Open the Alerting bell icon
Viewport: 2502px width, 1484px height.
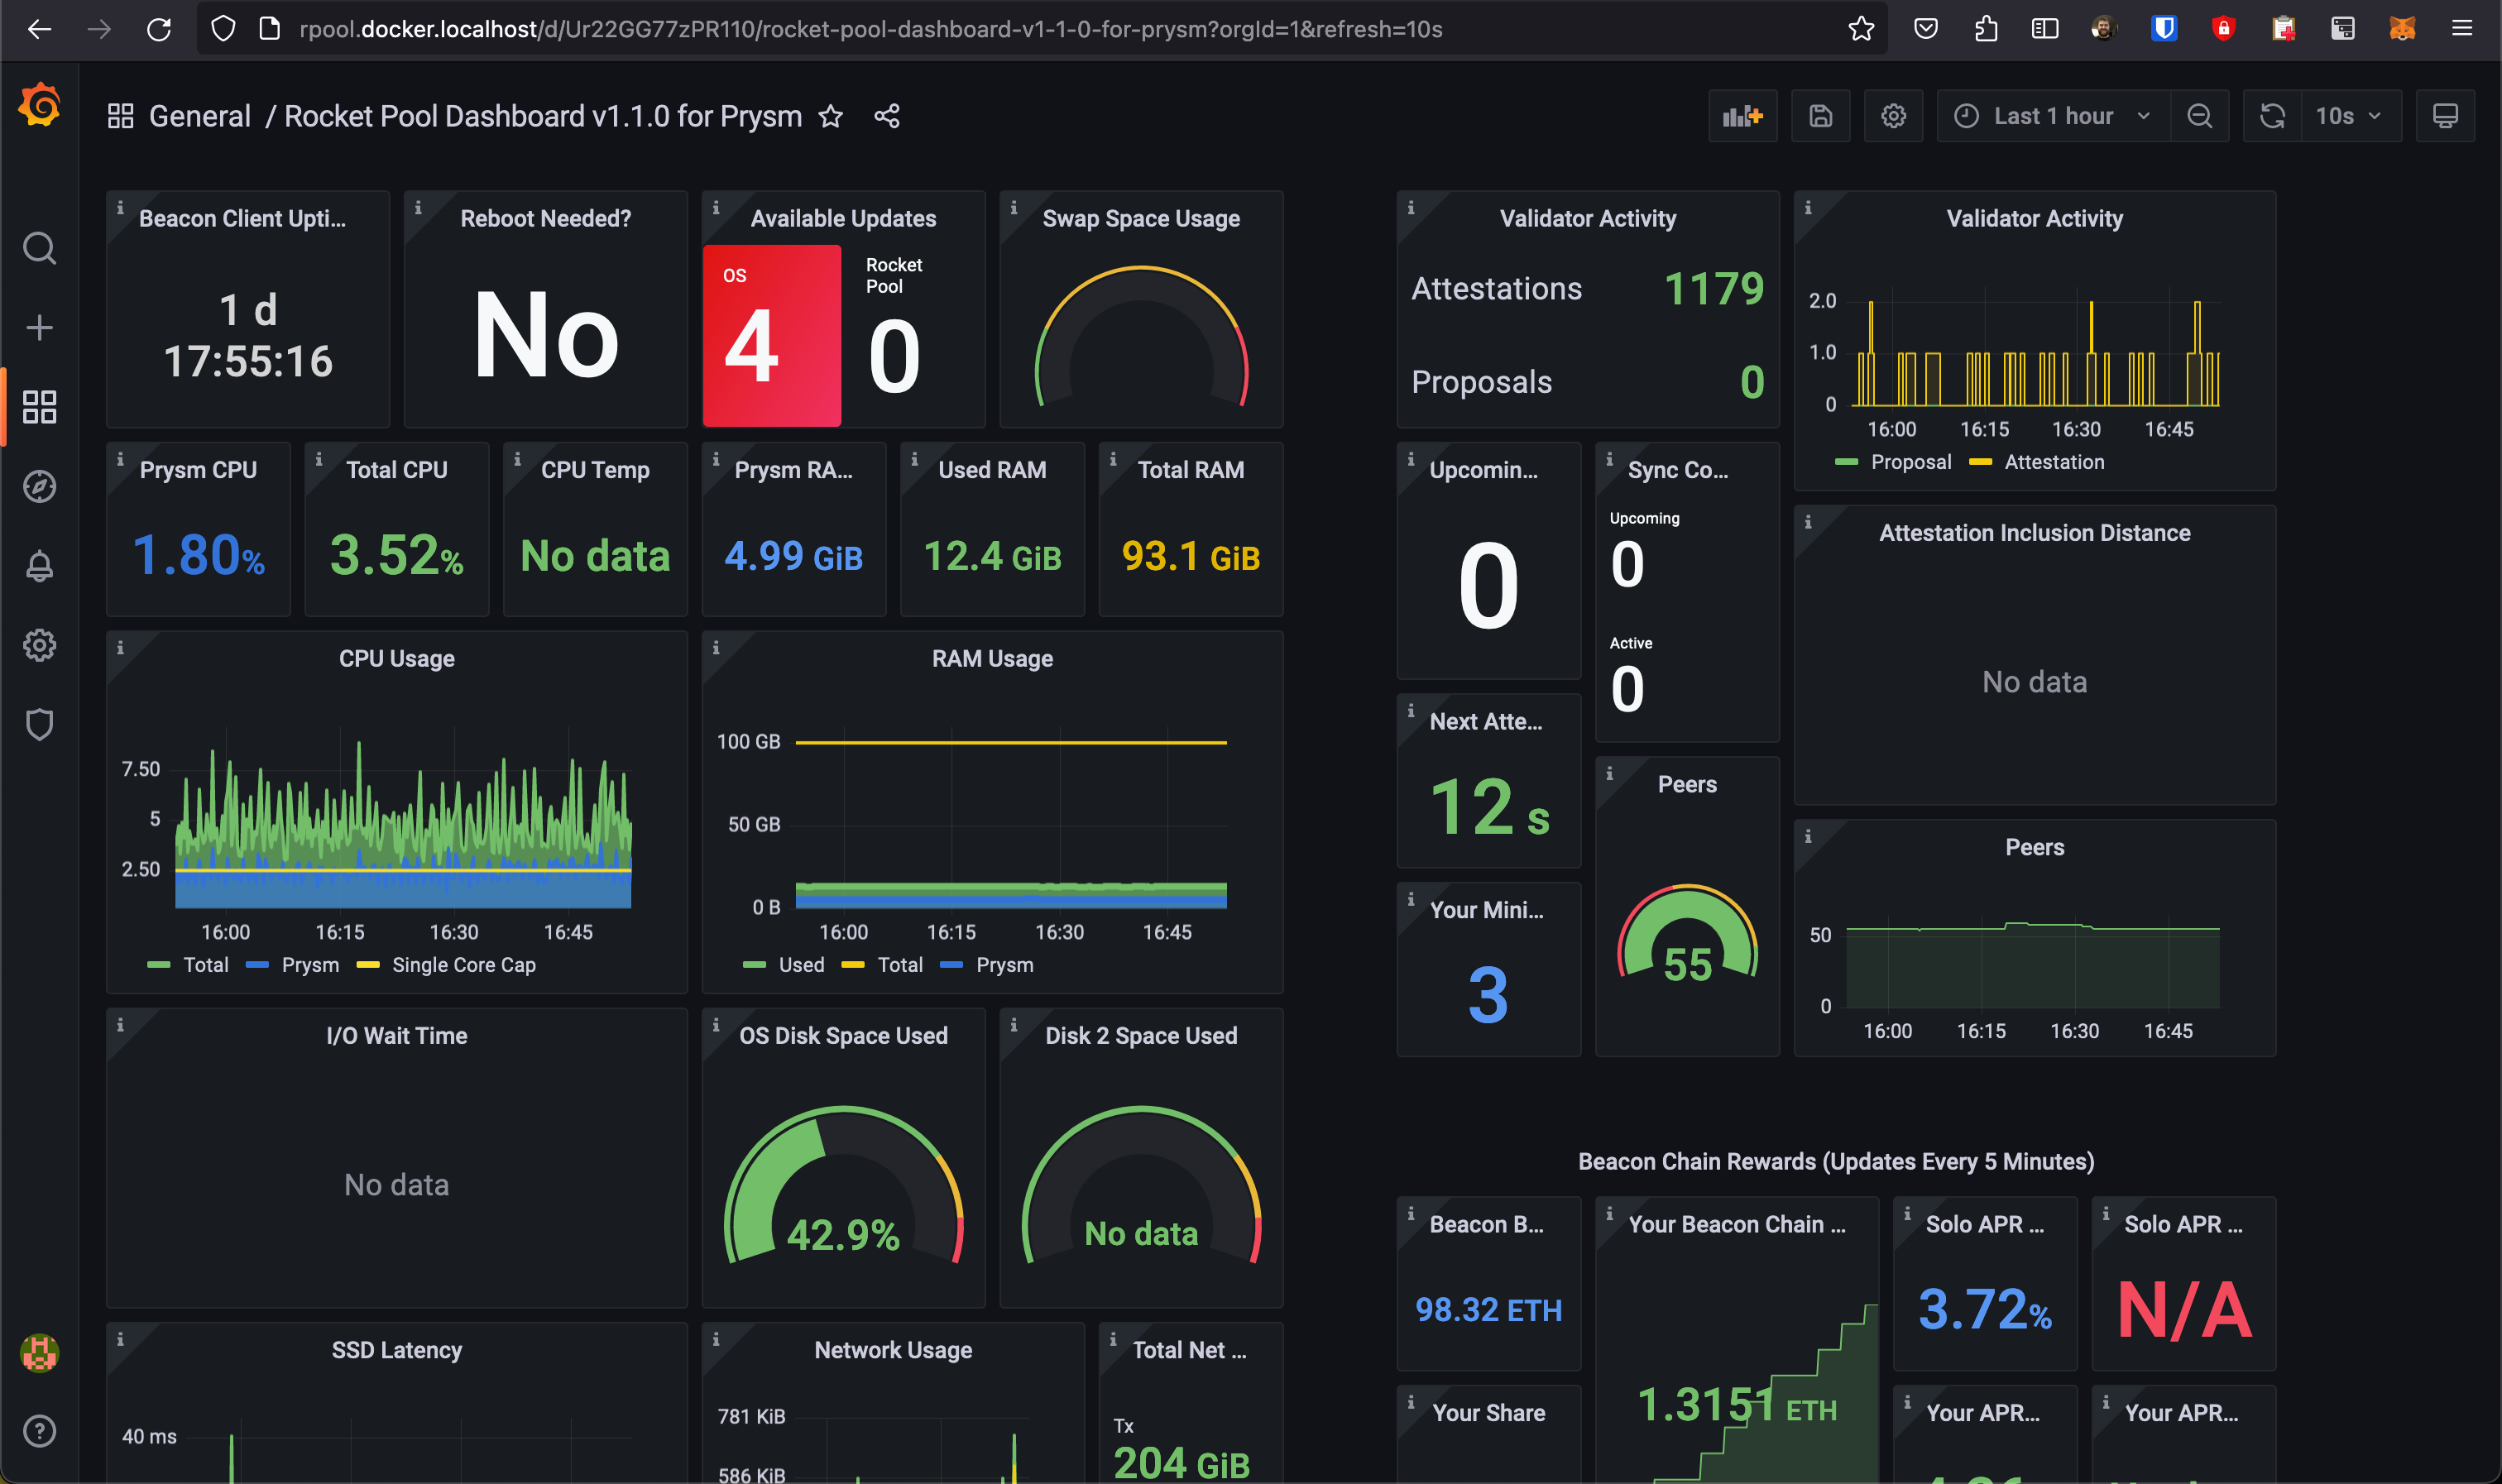point(40,566)
